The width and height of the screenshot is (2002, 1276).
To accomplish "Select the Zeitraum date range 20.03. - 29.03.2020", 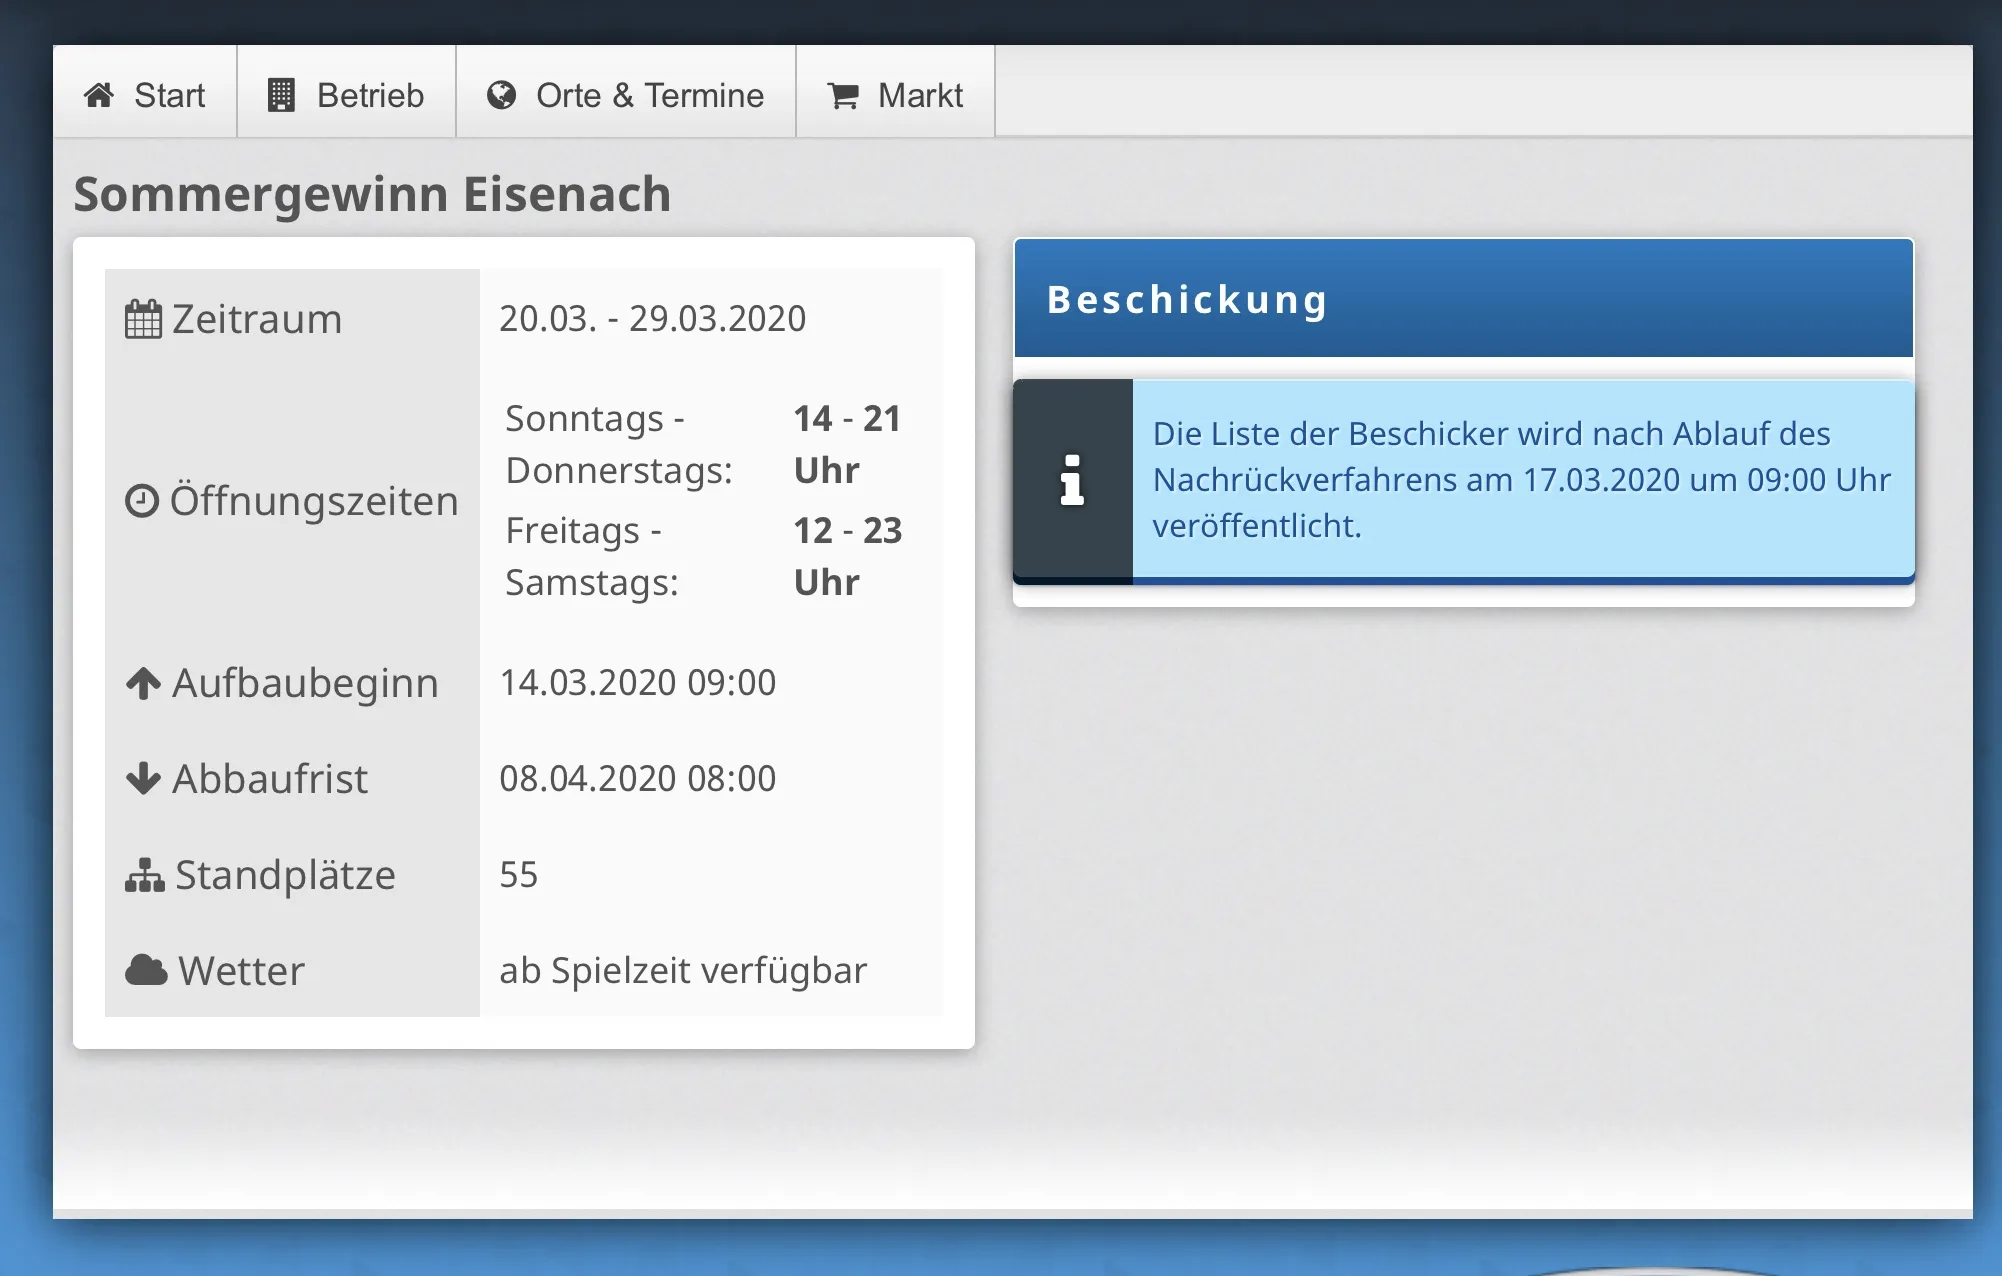I will point(652,319).
